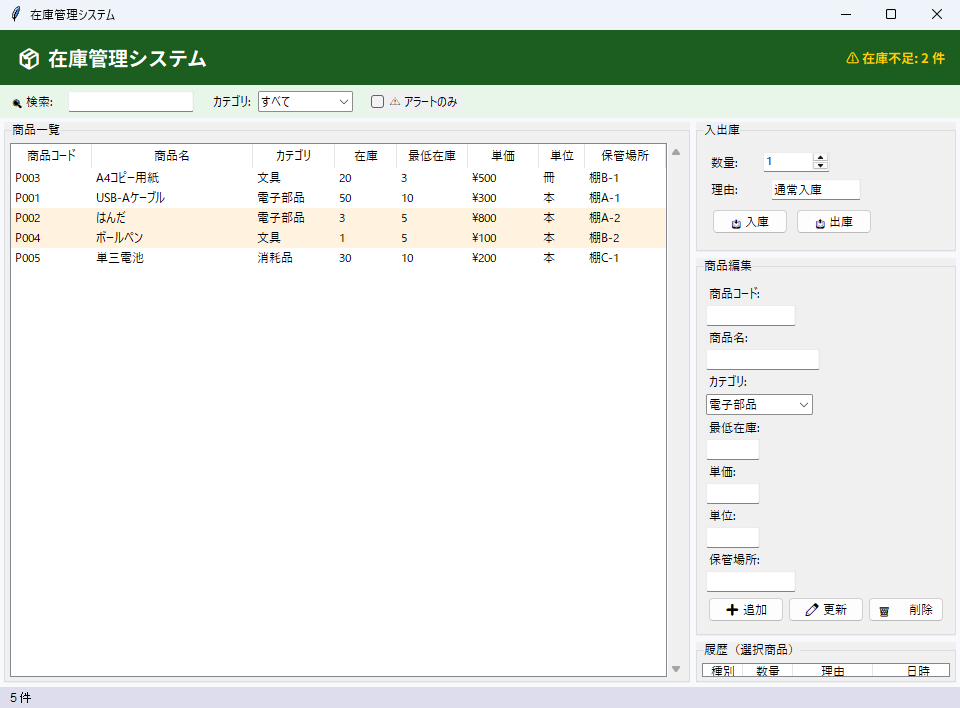This screenshot has height=708, width=960.
Task: Sort by the カテゴリ column header
Action: (293, 156)
